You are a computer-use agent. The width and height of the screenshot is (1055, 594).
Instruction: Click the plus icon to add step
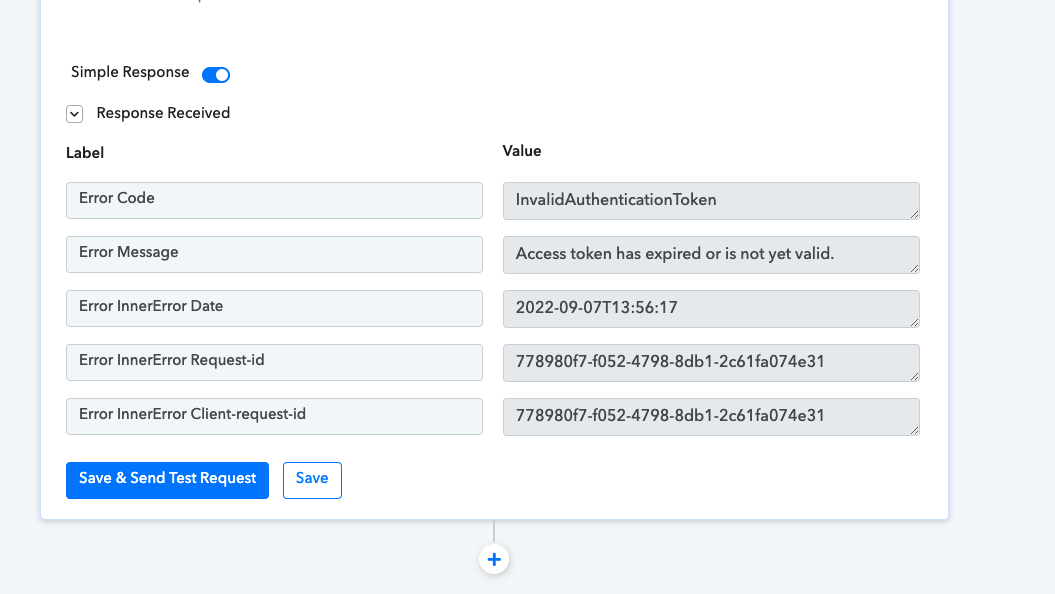click(494, 559)
